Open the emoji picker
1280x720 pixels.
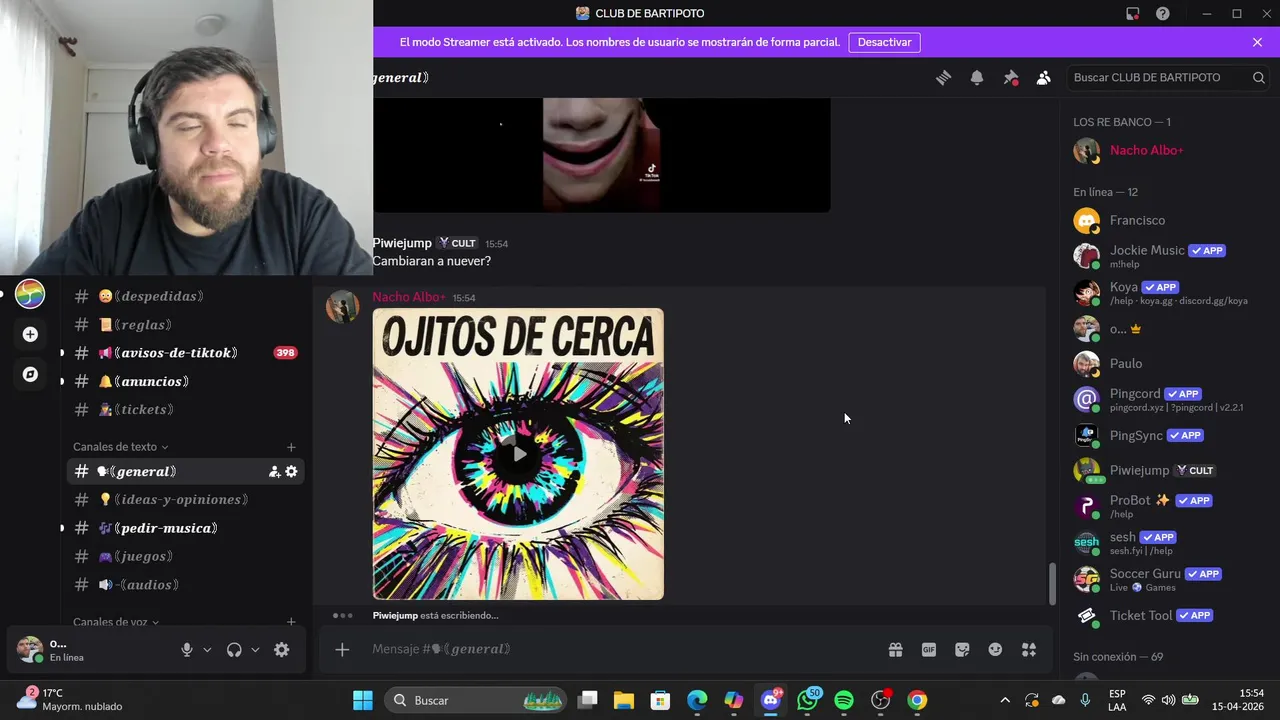(x=995, y=650)
